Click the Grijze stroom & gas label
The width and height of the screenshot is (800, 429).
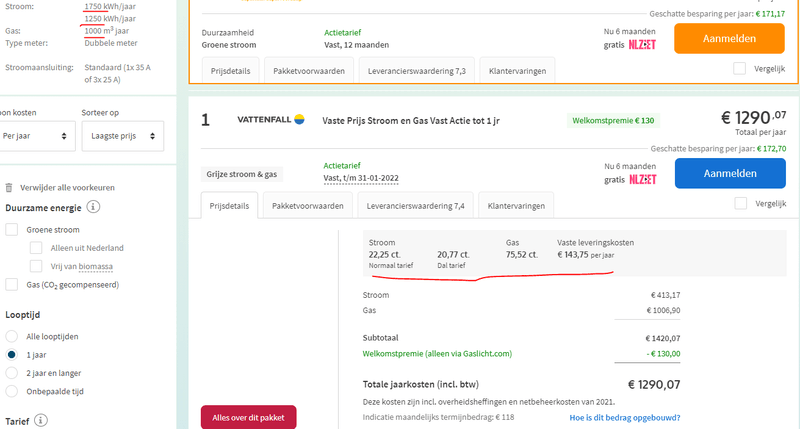(242, 174)
